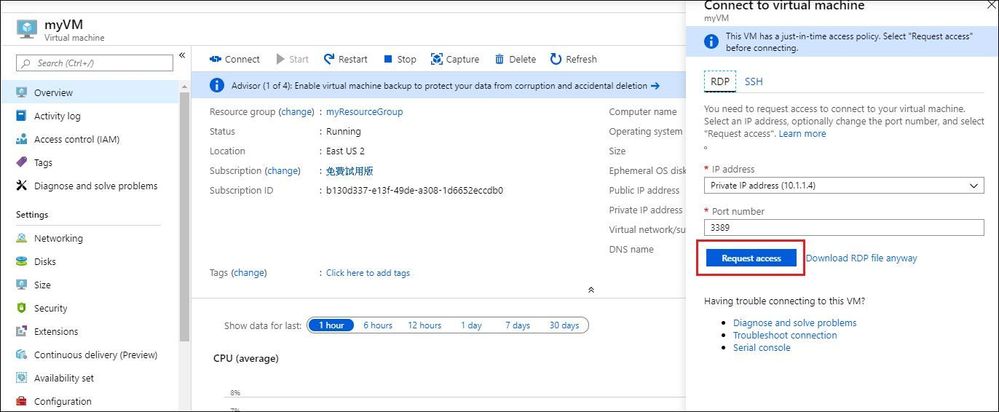Open myResourceGroup link
999x412 pixels.
(364, 111)
